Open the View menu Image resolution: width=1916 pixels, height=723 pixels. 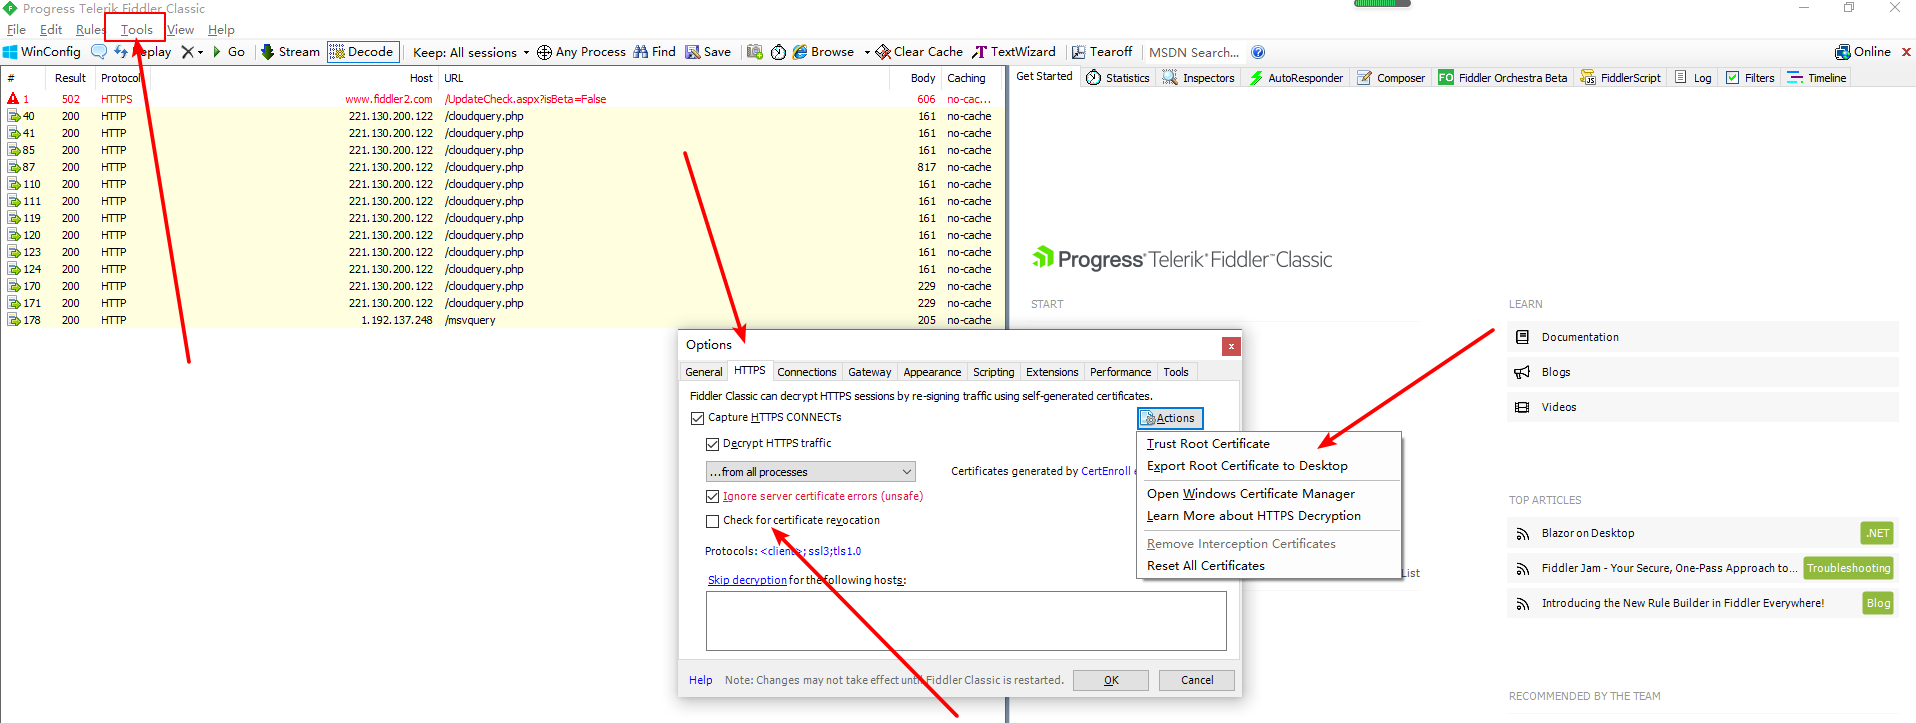point(181,30)
